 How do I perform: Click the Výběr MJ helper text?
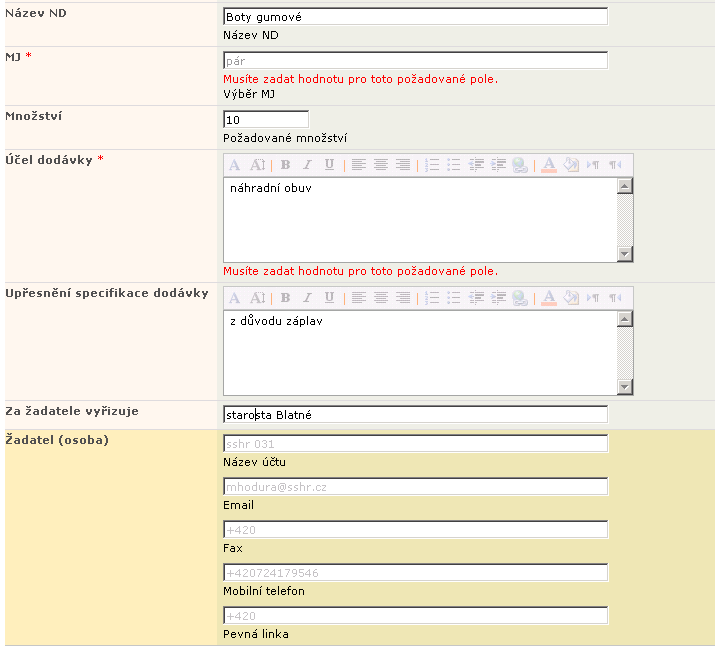(249, 94)
